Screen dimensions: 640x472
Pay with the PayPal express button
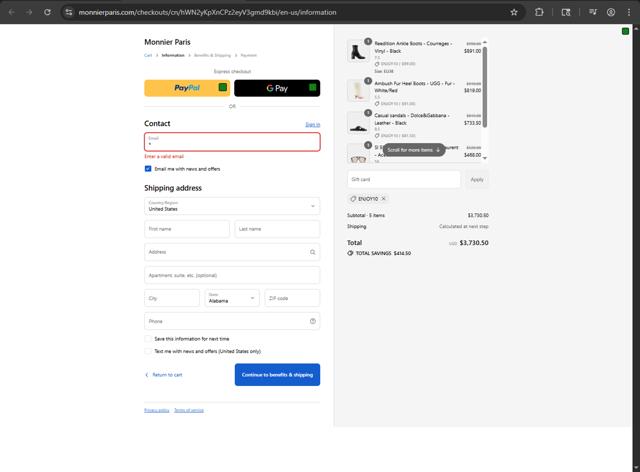187,88
